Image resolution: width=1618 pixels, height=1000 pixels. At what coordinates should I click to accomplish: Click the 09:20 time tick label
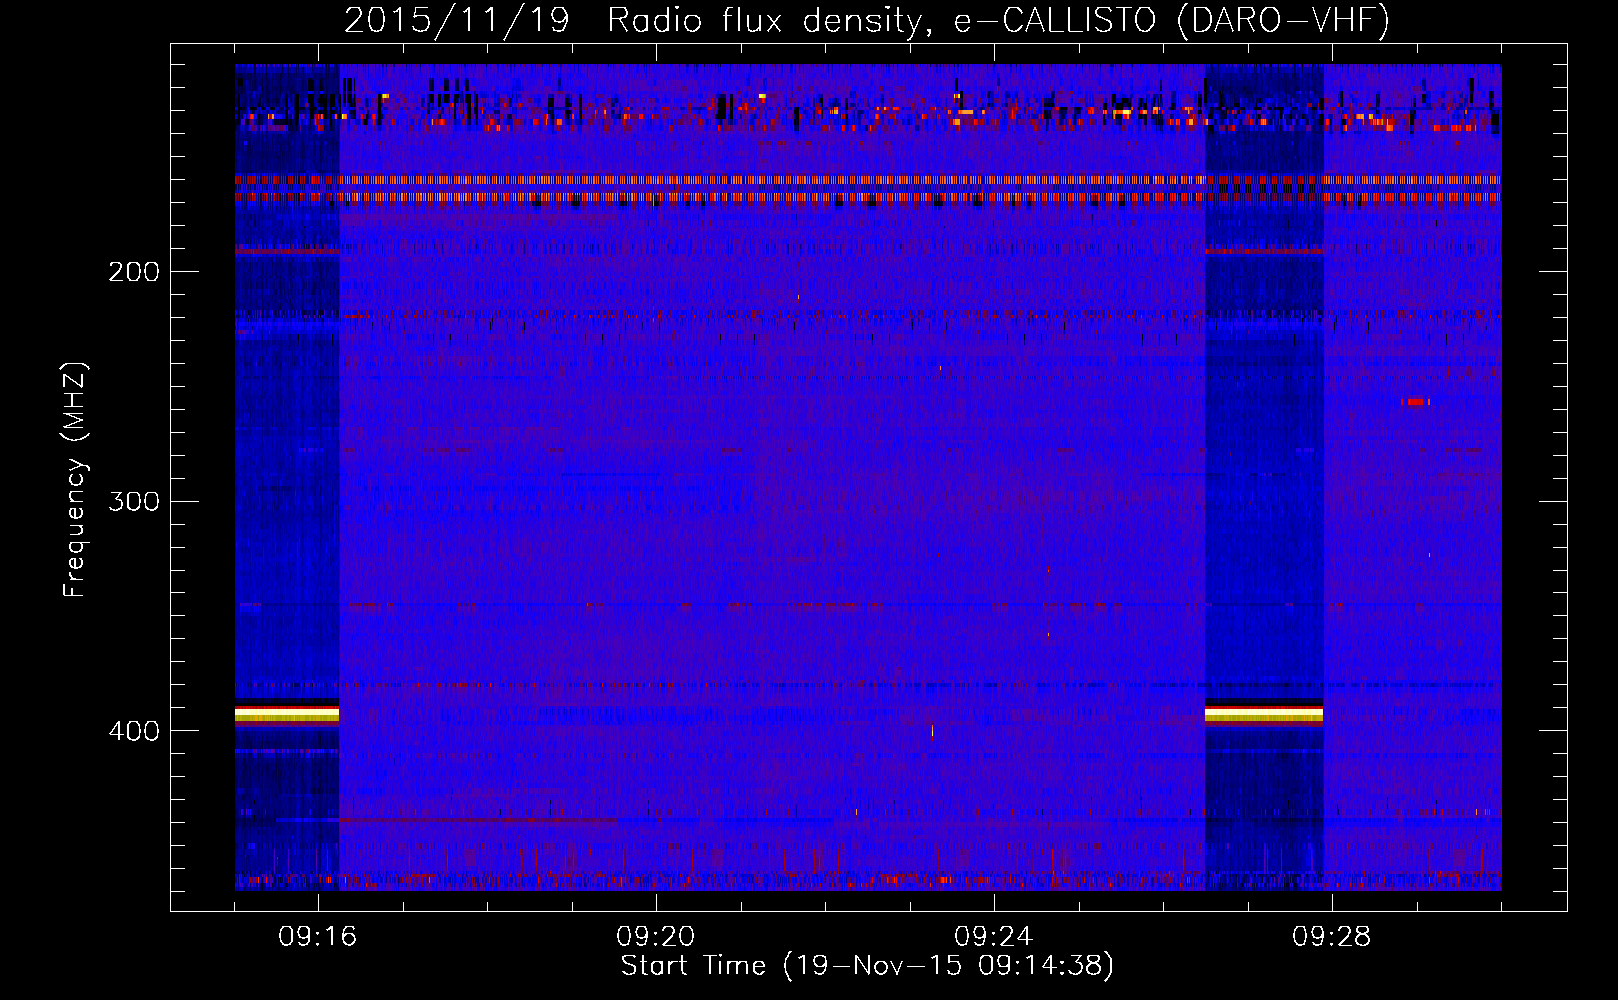click(656, 937)
